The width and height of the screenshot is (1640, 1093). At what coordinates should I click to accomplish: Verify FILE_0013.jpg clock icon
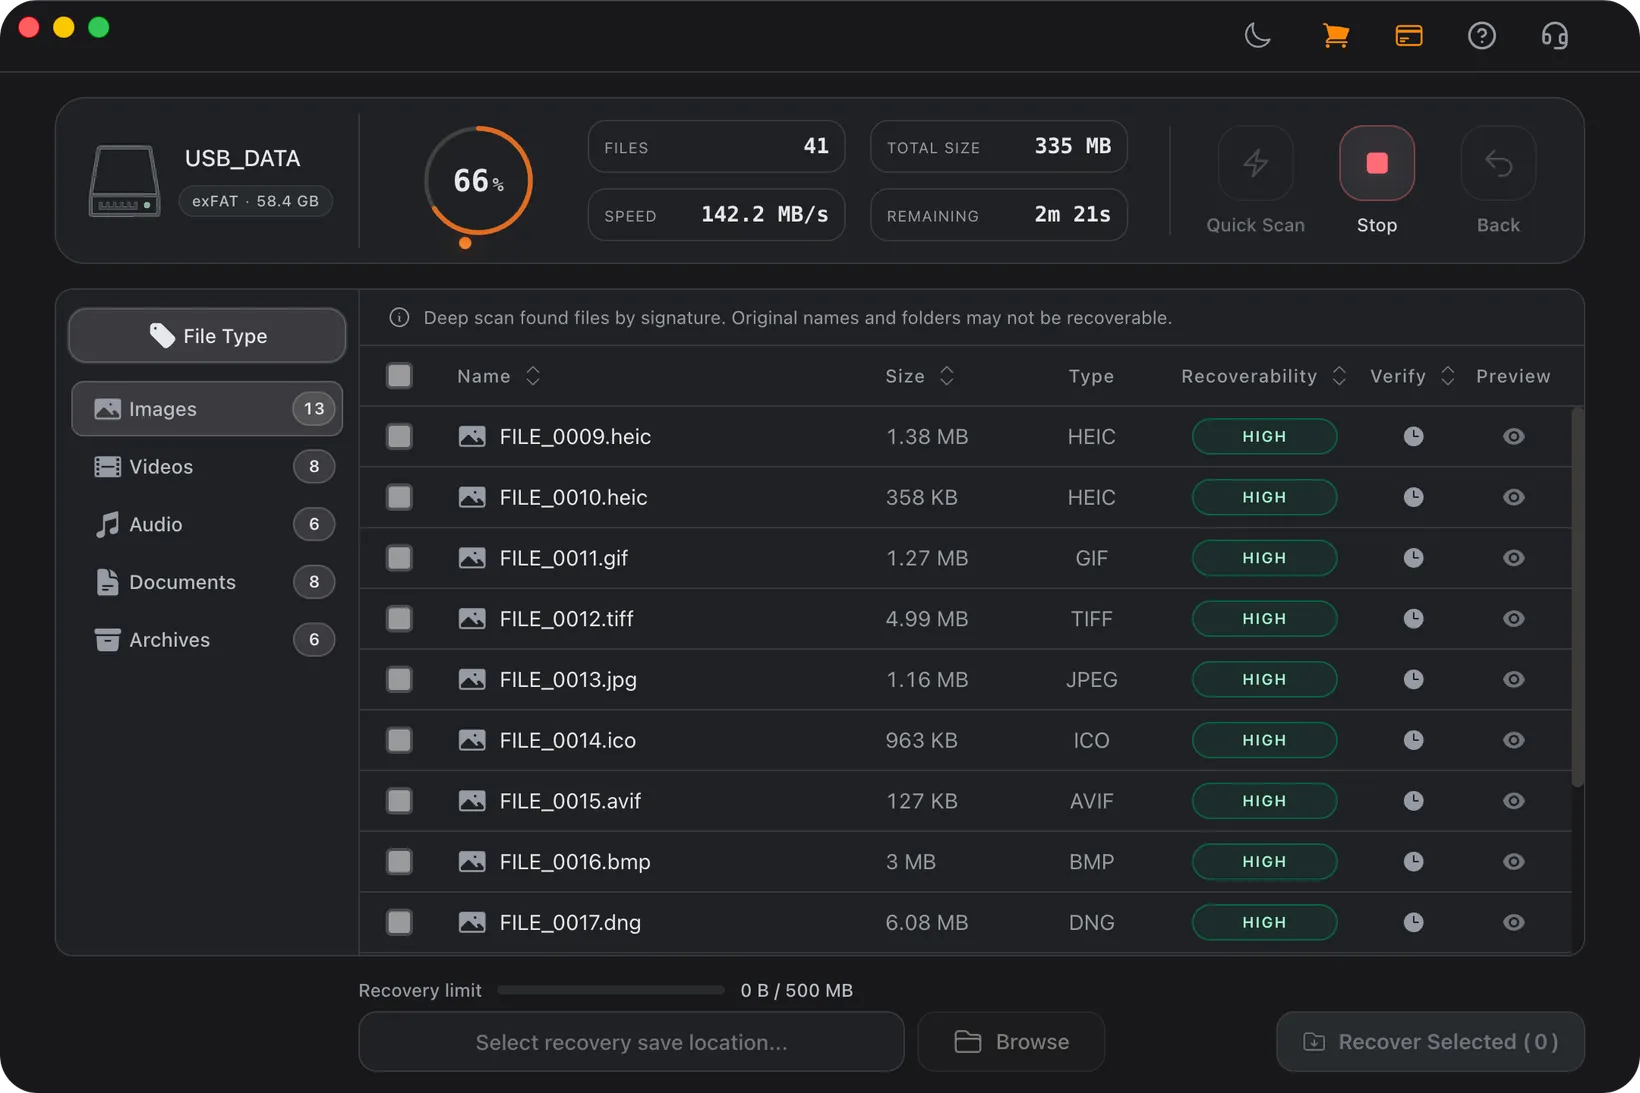[1413, 679]
